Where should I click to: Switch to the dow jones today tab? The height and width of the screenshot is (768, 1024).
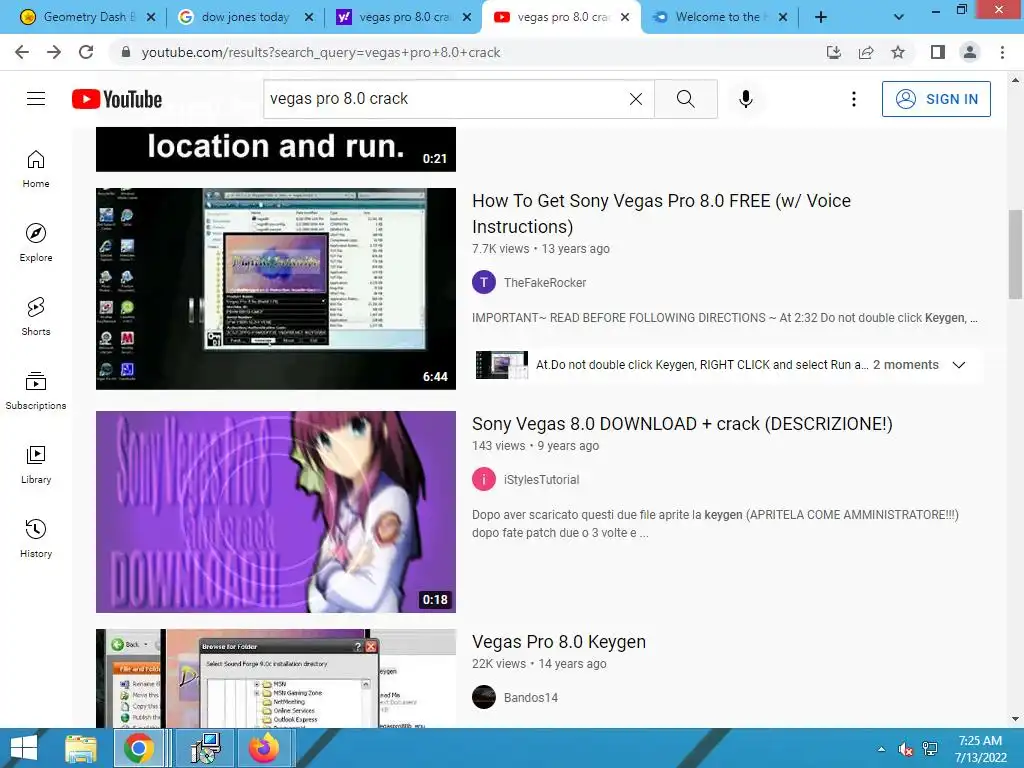[x=245, y=17]
